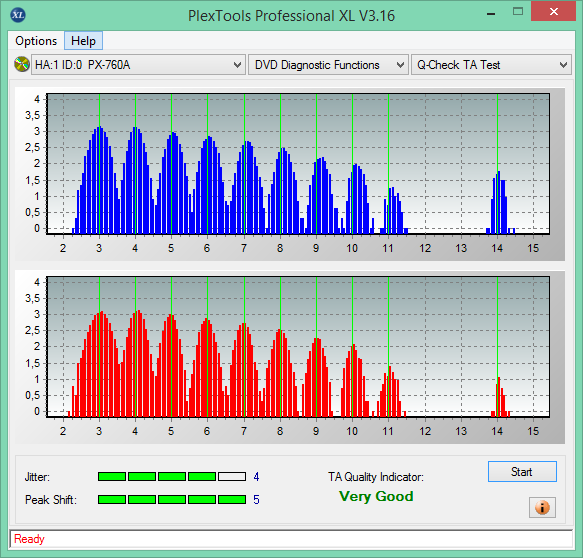Click the window title PlexTools Professional XL
Viewport: 583px width, 558px height.
(291, 16)
